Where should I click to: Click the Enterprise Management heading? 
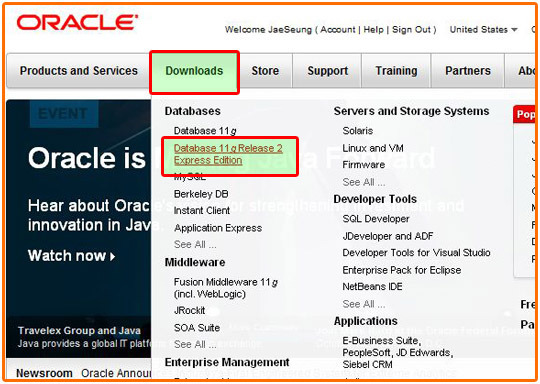coord(227,362)
